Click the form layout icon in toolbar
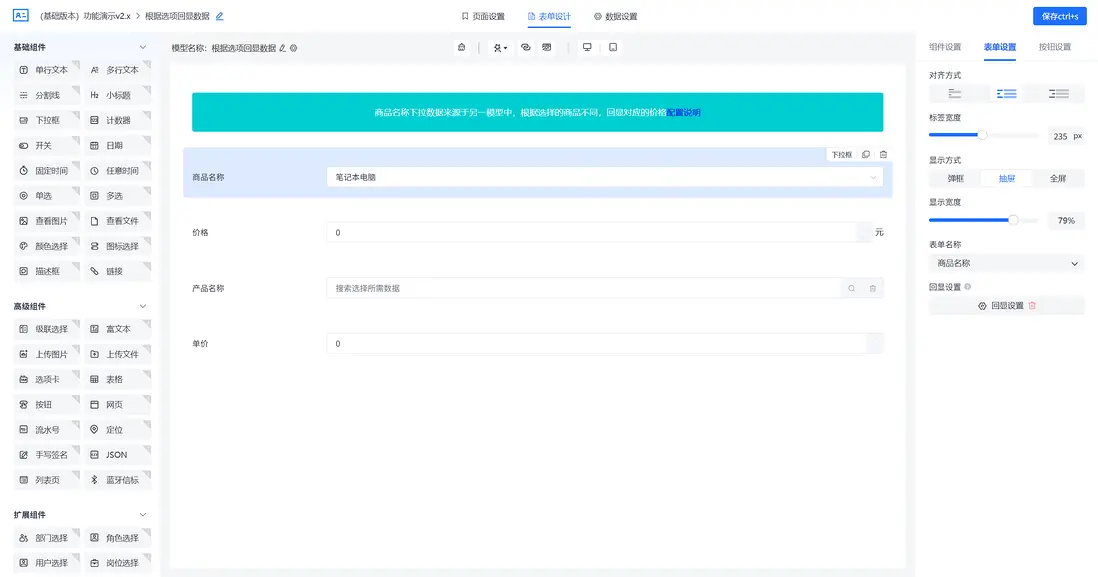 (547, 48)
